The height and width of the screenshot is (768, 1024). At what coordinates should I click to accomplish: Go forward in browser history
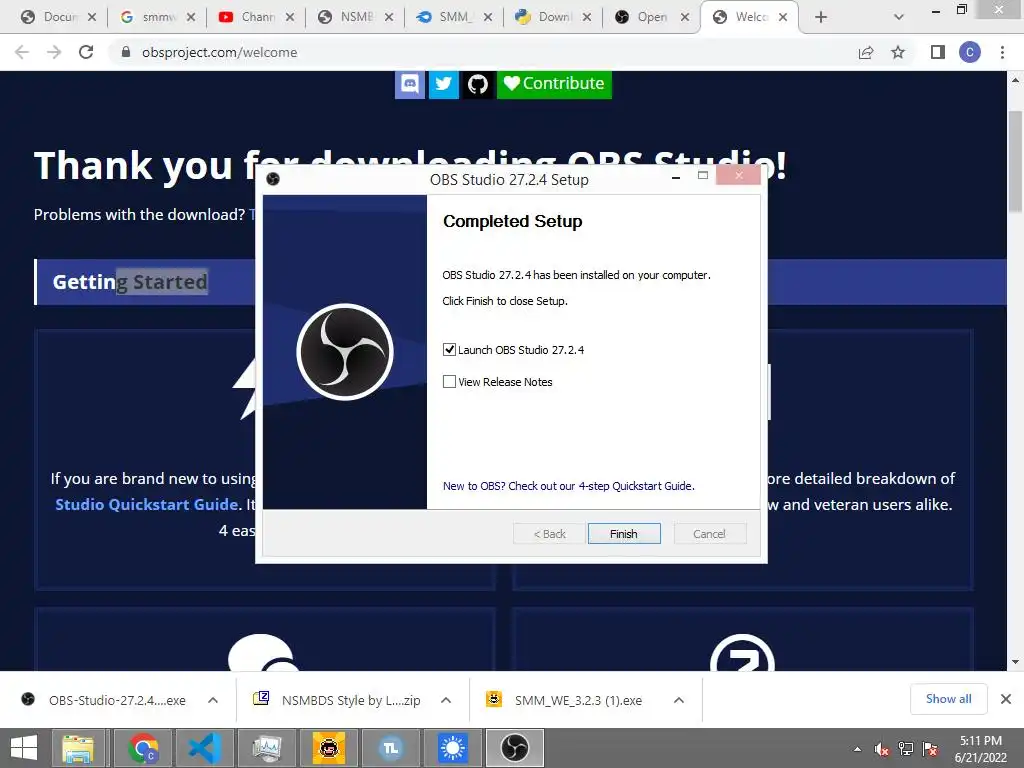click(54, 52)
